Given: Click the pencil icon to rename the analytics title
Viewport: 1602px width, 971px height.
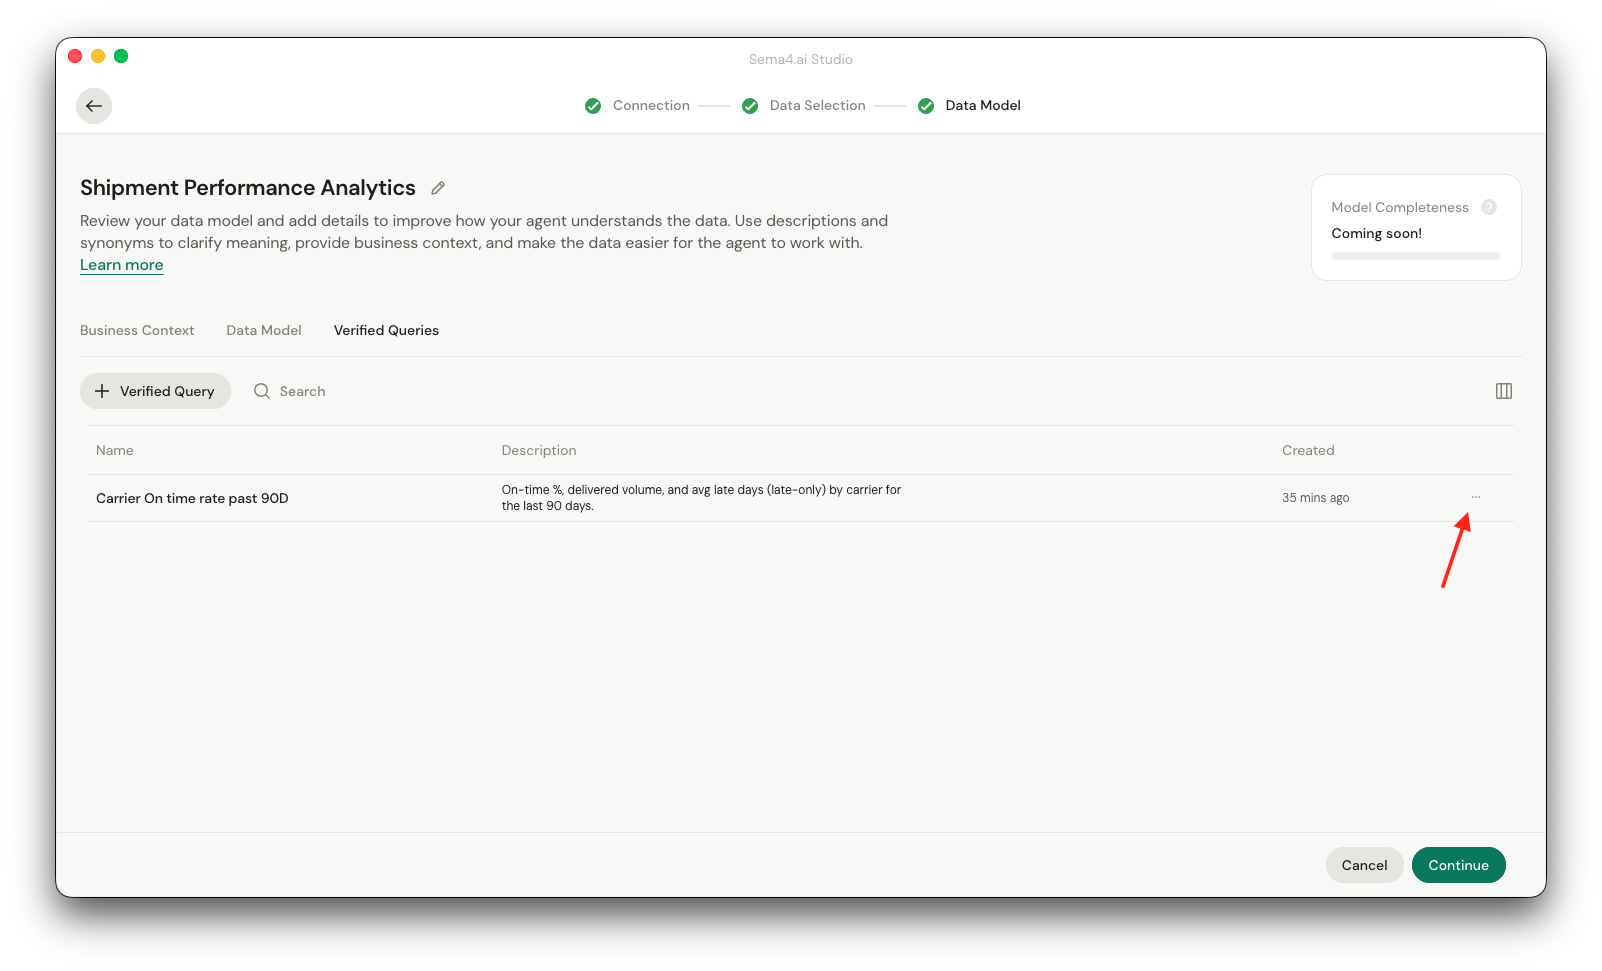Looking at the screenshot, I should point(437,188).
